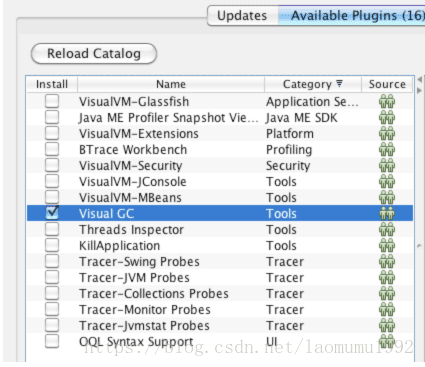
Task: Click the Security category cell
Action: coord(288,166)
